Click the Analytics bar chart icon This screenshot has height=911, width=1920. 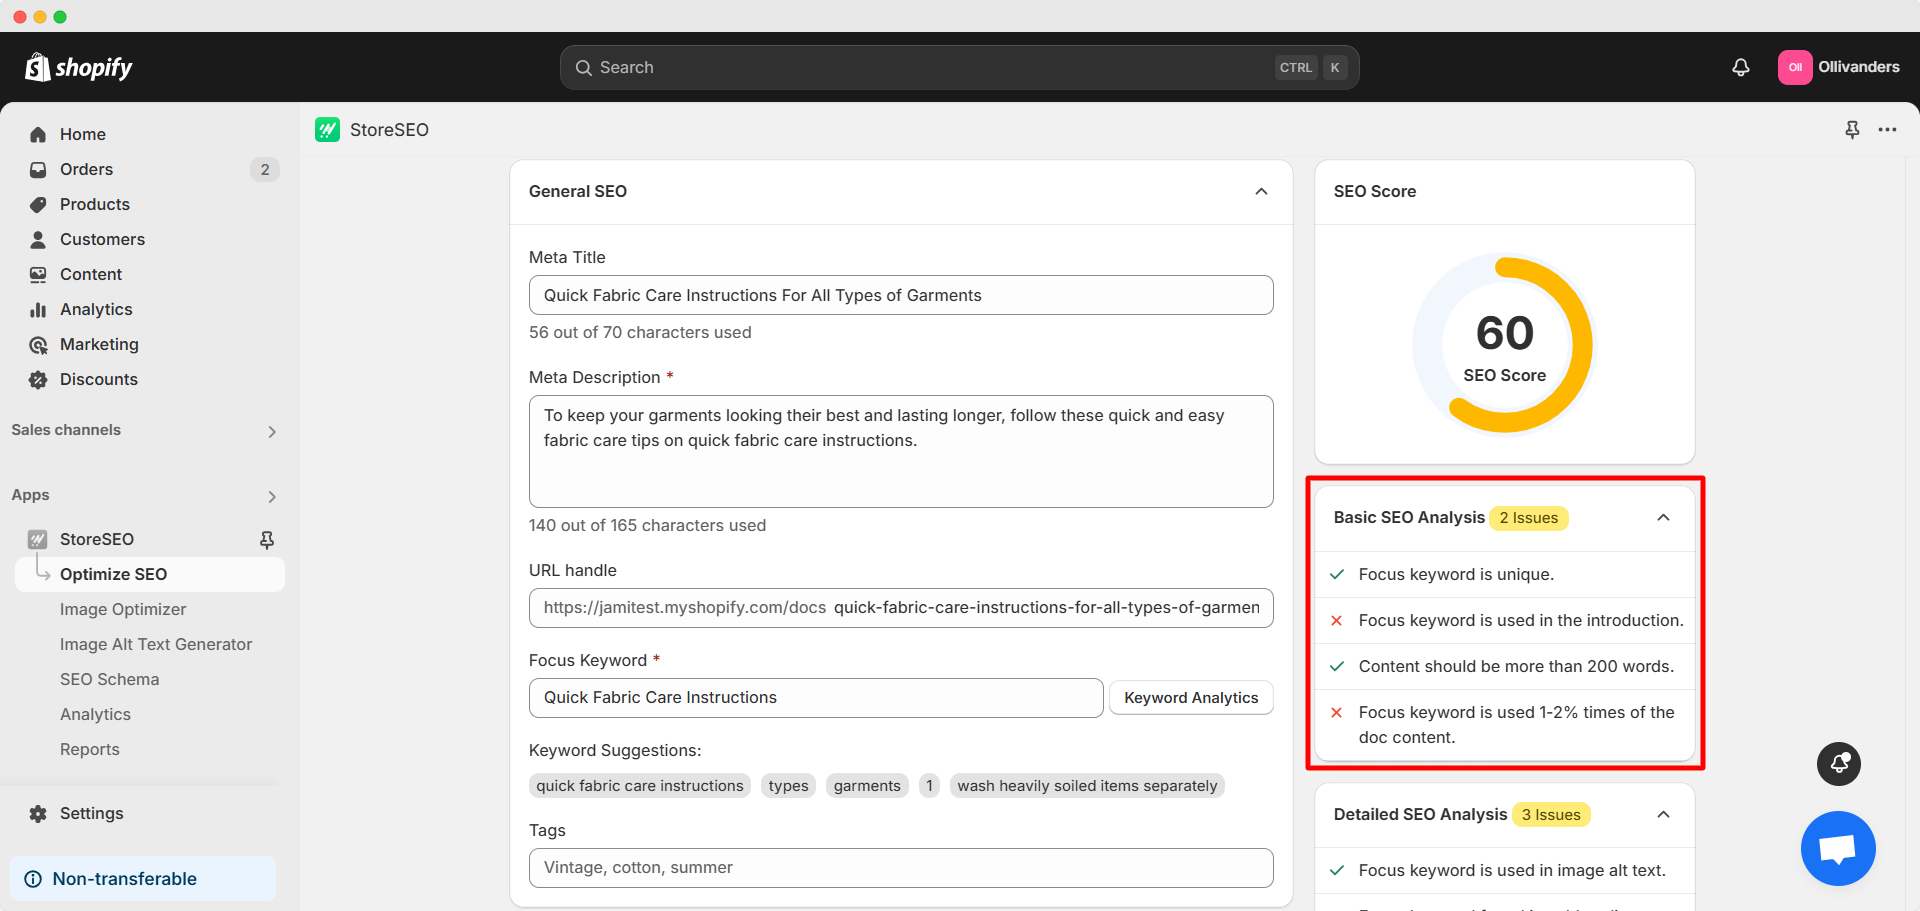click(38, 309)
